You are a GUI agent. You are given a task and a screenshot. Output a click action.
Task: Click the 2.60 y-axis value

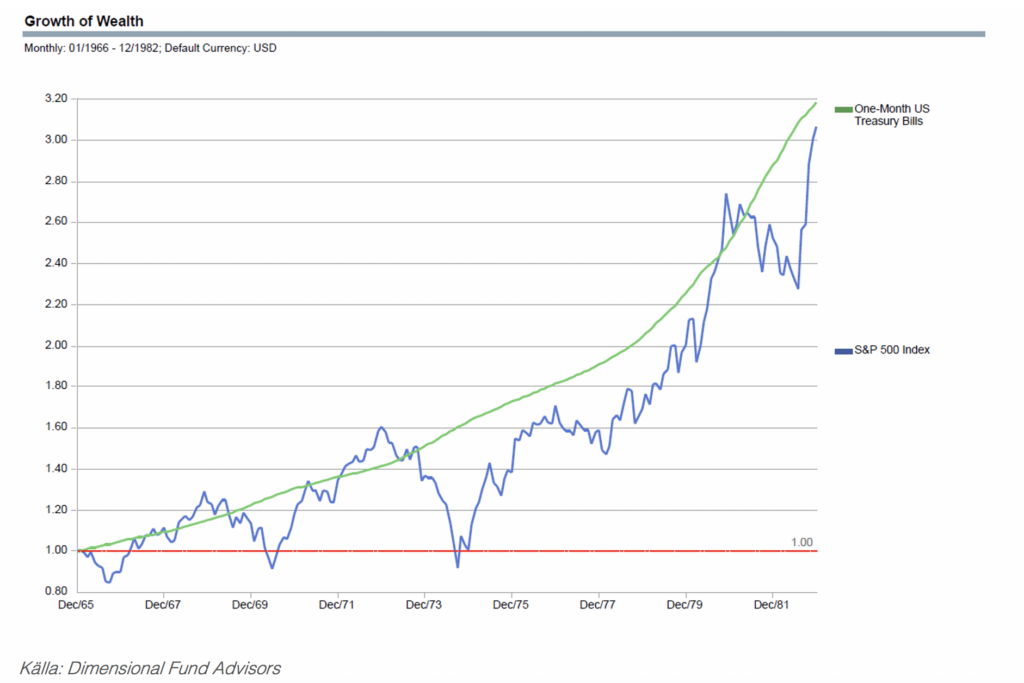pyautogui.click(x=55, y=222)
